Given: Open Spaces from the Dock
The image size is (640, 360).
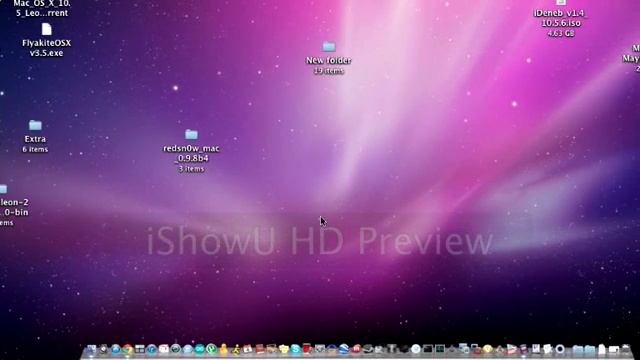Looking at the screenshot, I should (140, 349).
